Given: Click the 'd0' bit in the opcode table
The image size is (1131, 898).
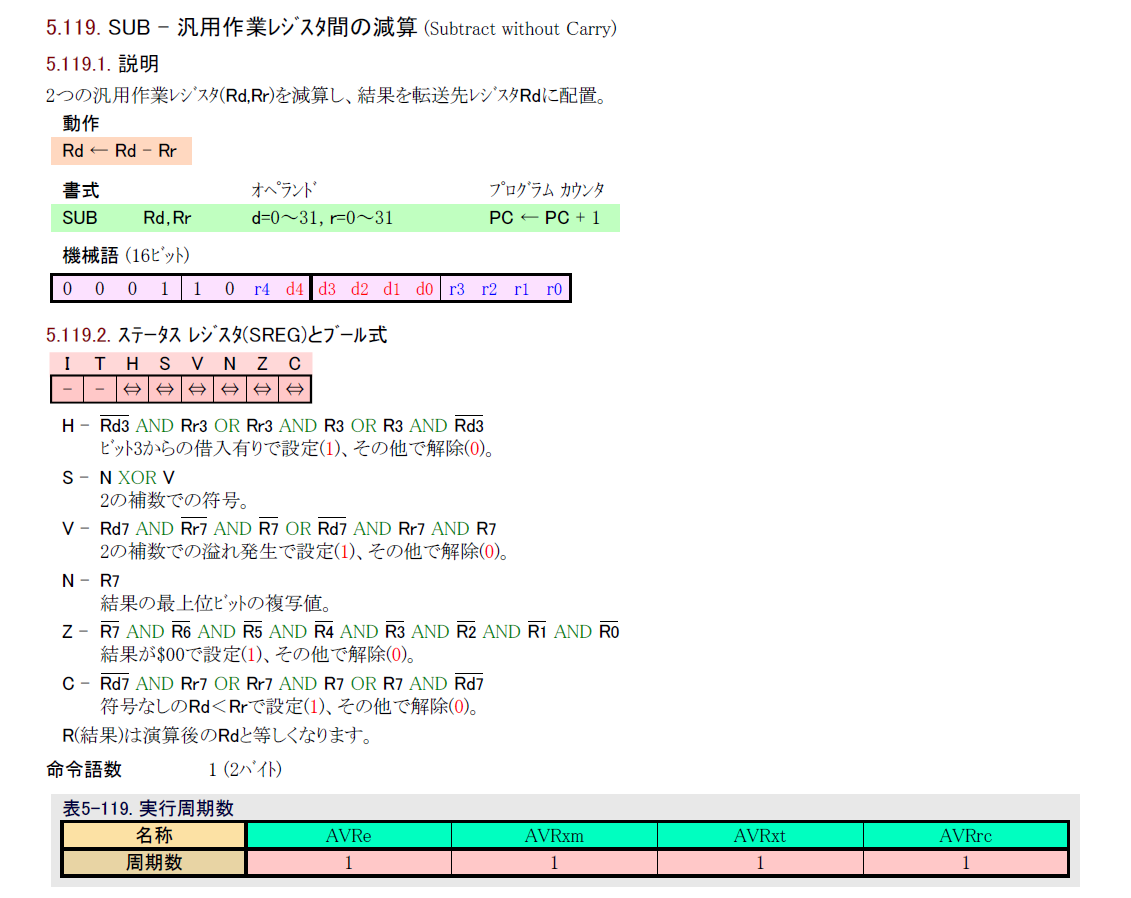Looking at the screenshot, I should click(424, 289).
